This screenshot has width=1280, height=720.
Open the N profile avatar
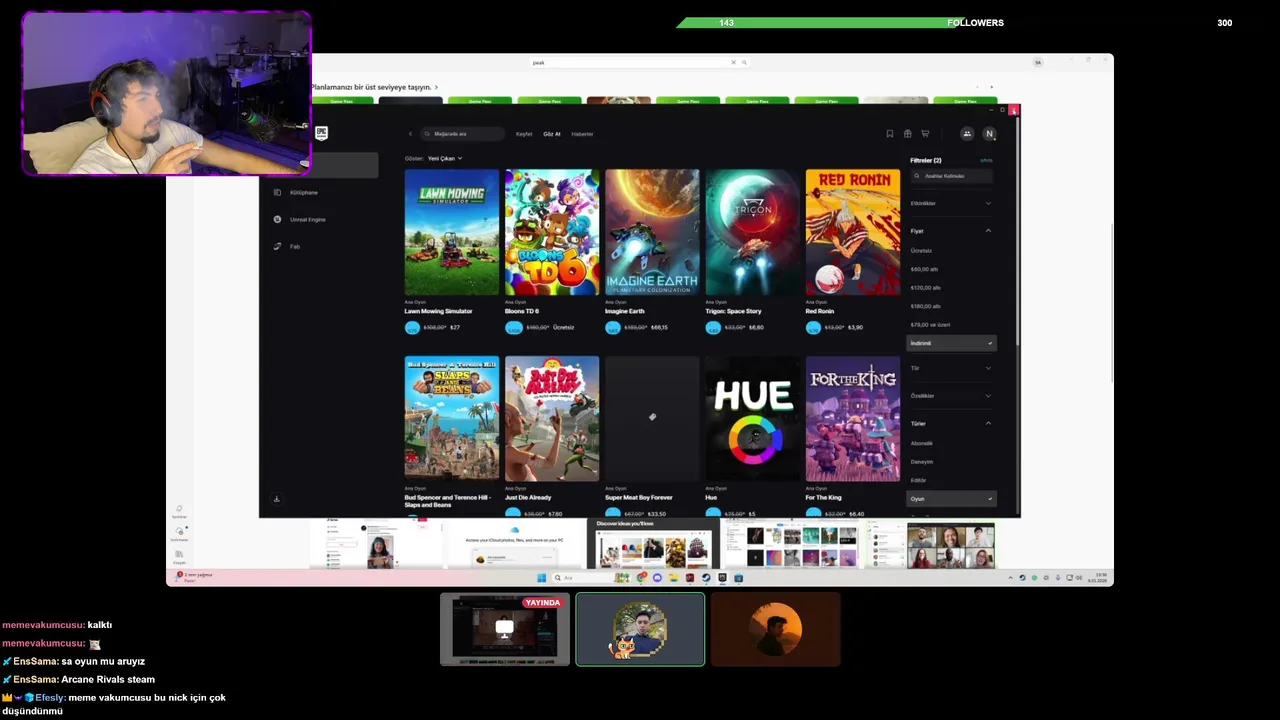(x=990, y=134)
